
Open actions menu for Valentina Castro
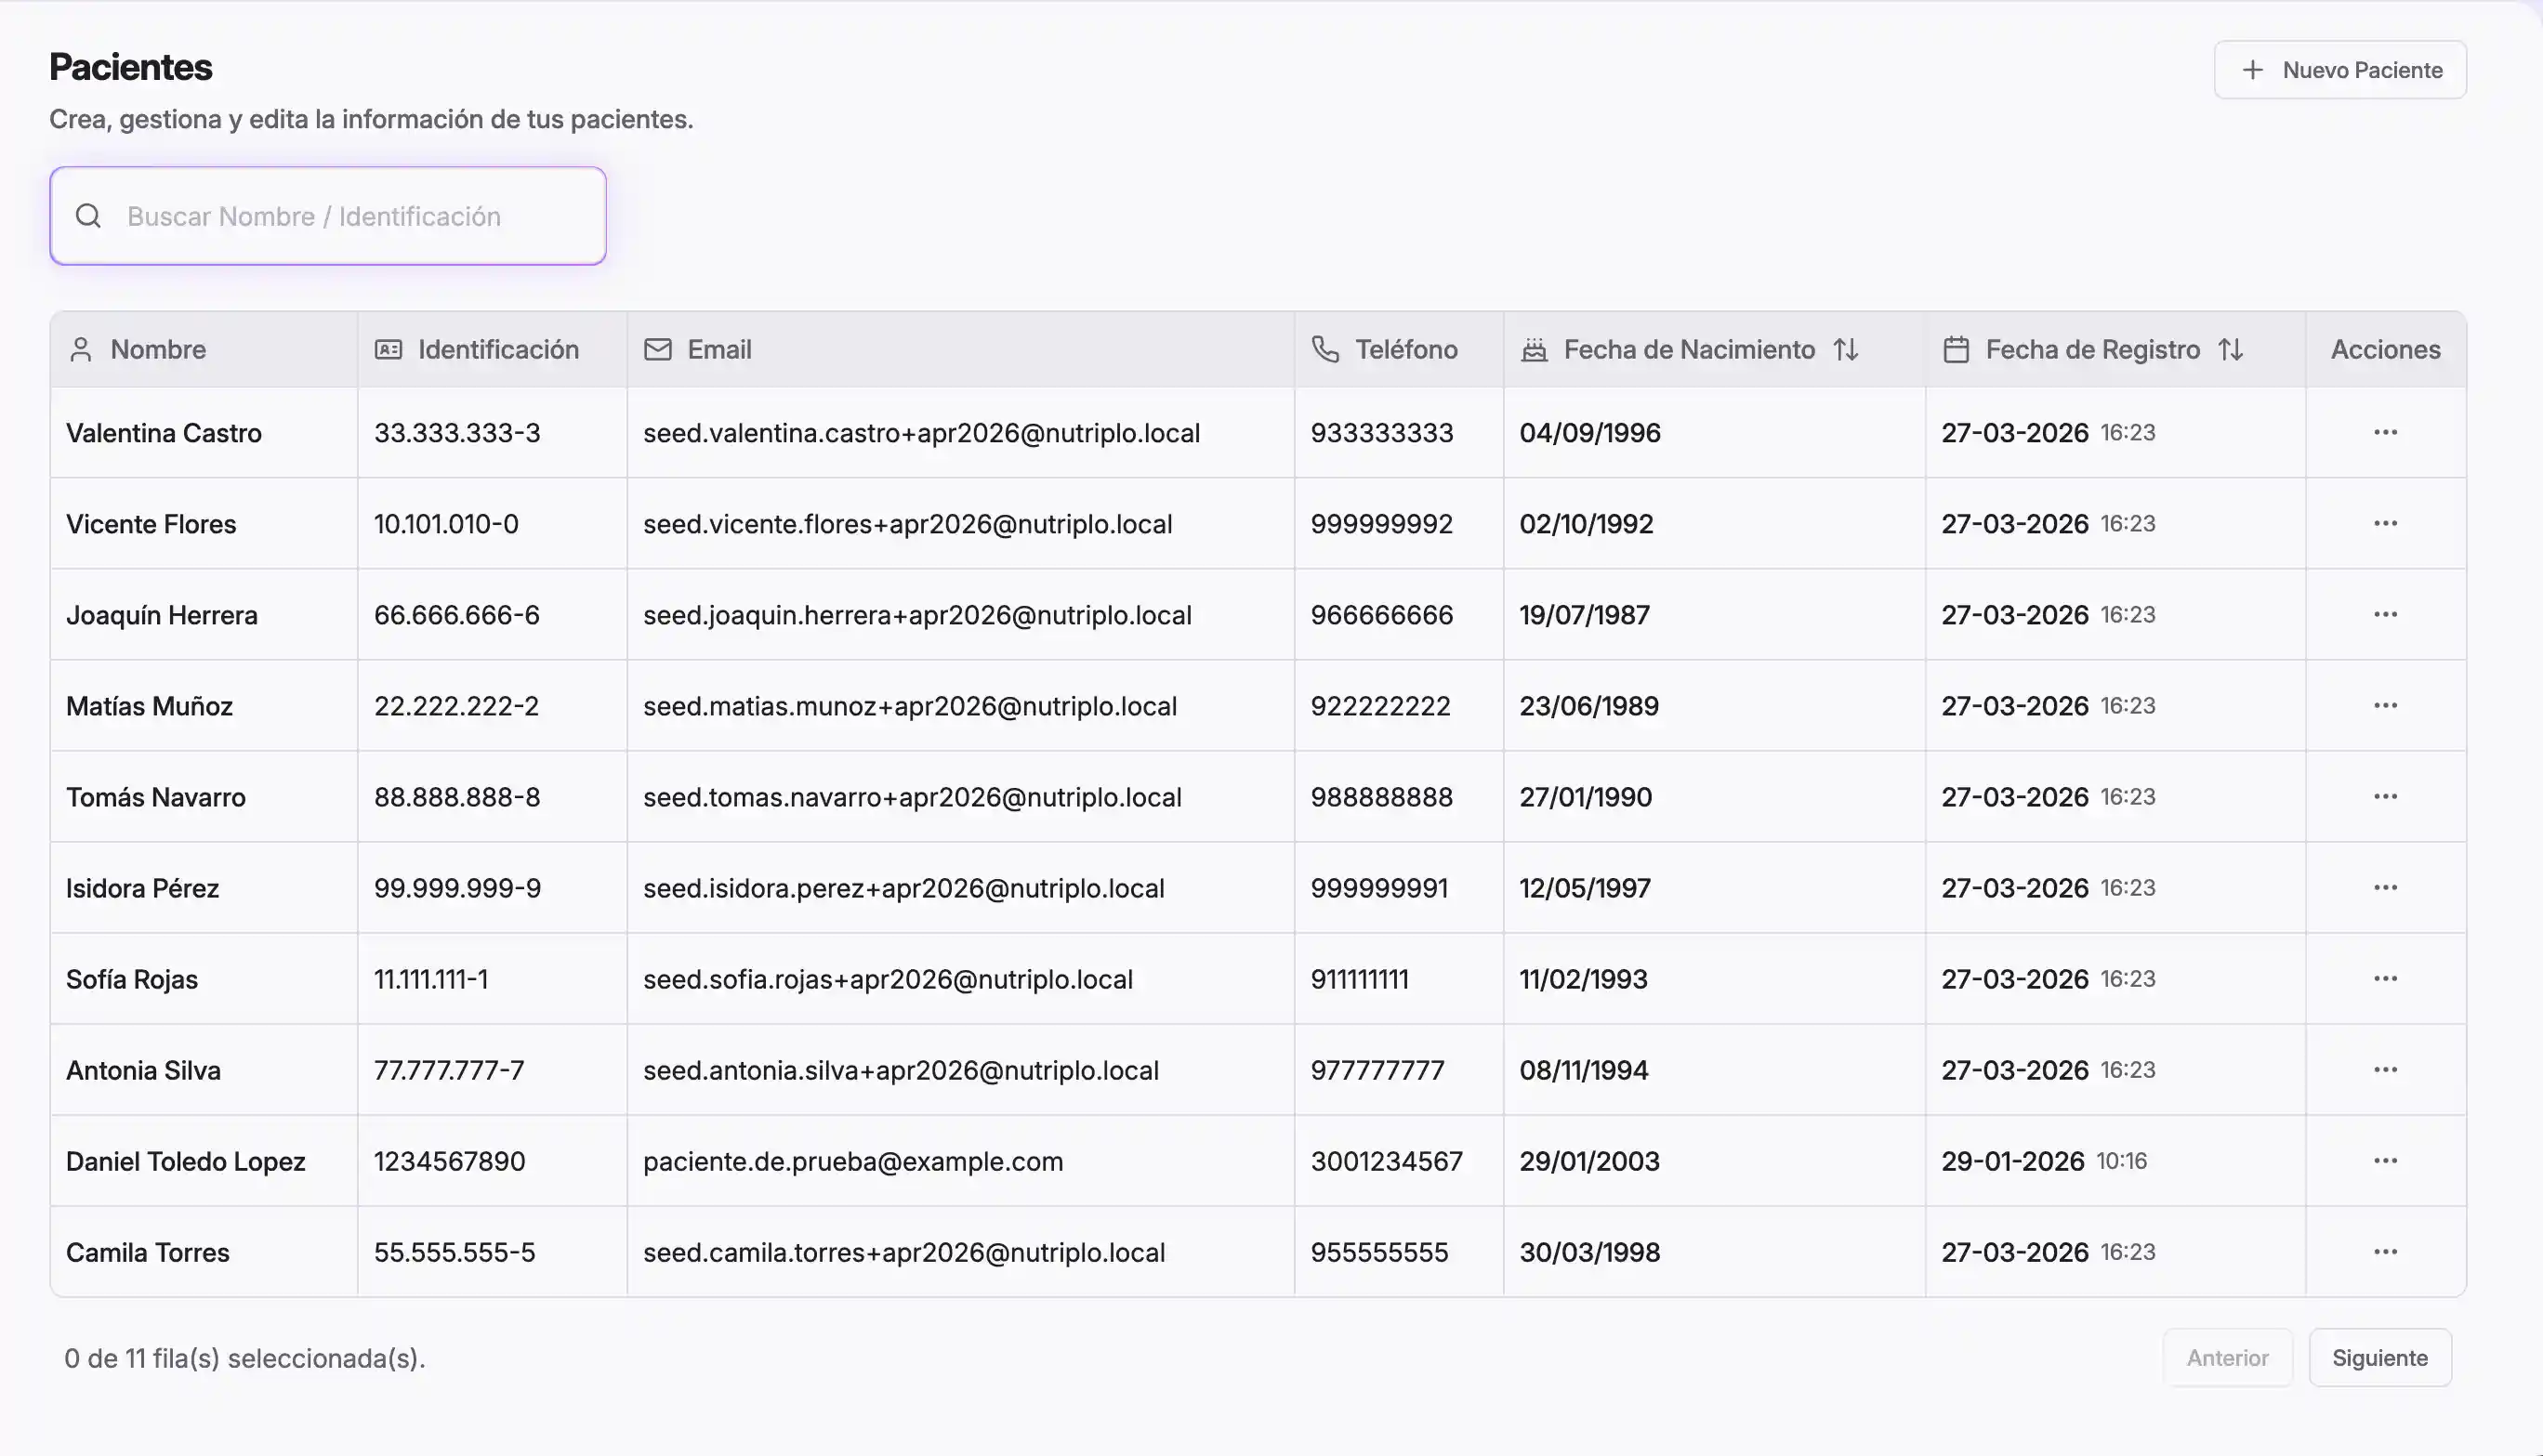[2385, 432]
